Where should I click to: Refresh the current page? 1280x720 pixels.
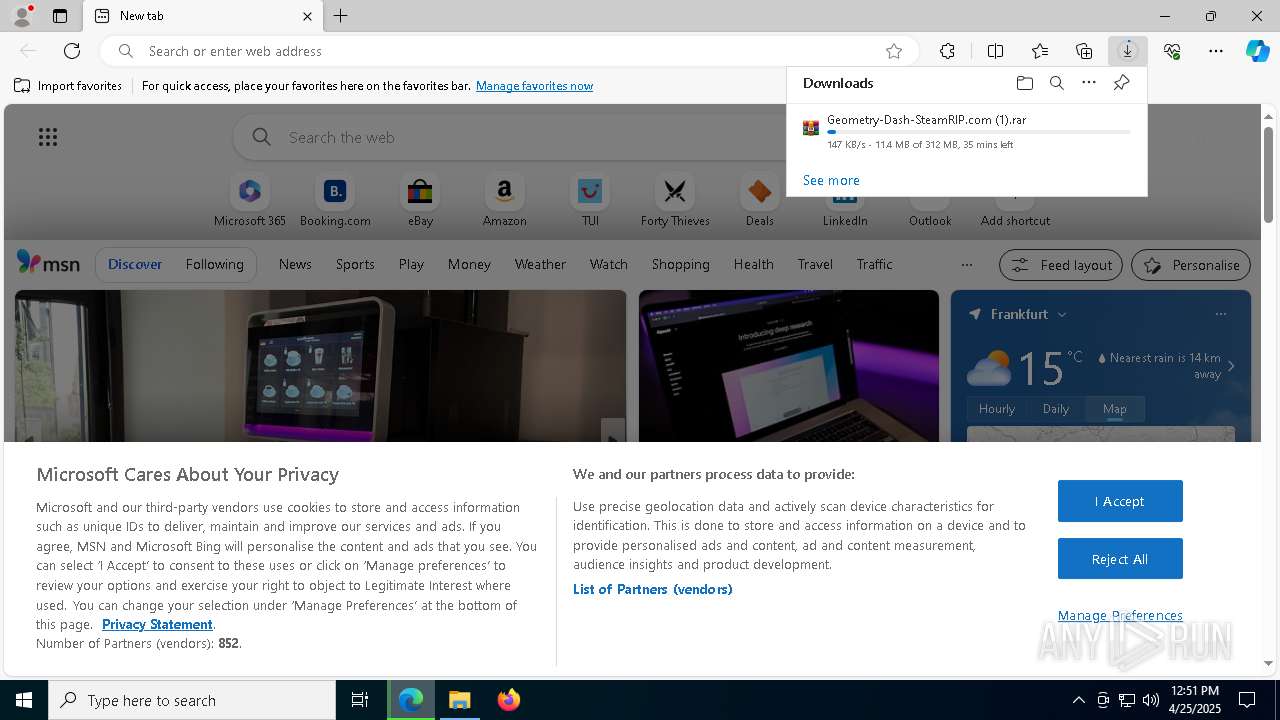coord(72,51)
